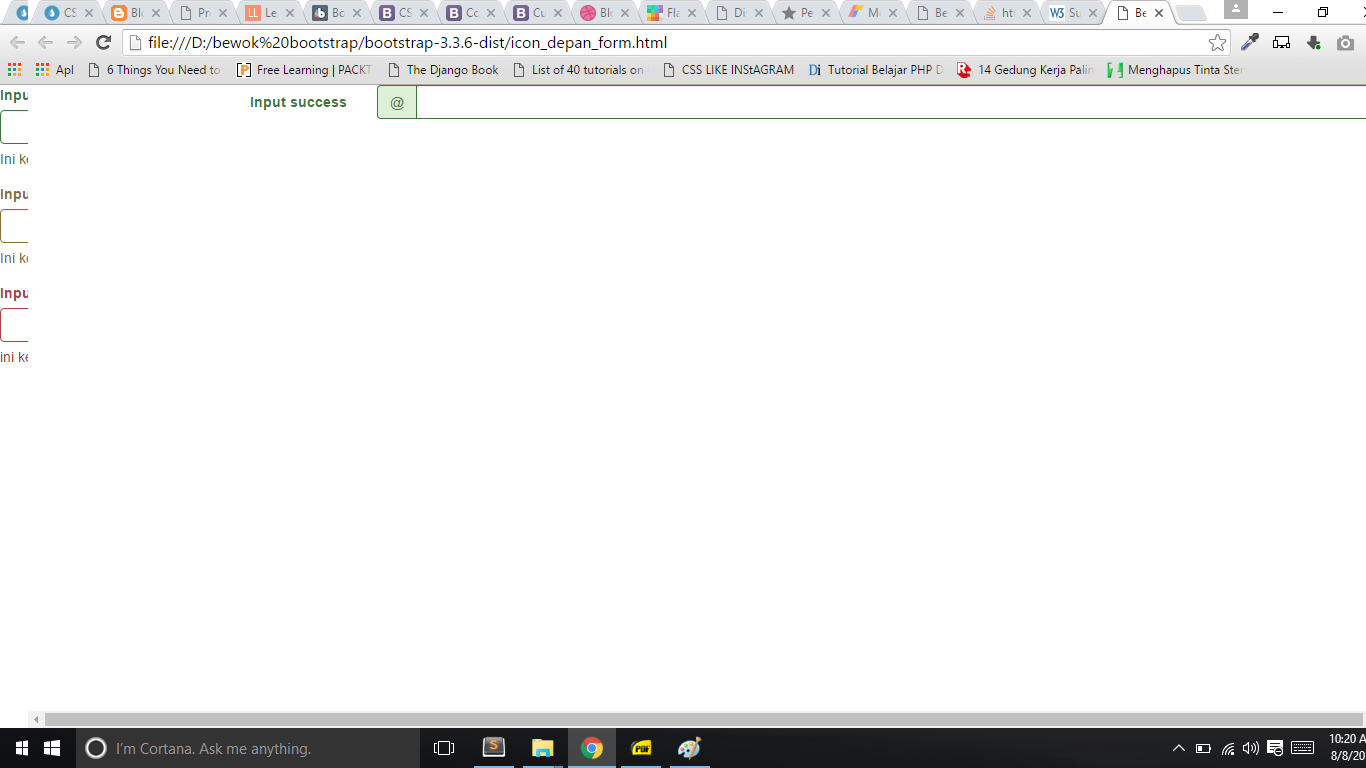The height and width of the screenshot is (768, 1366).
Task: Click the Chrome taskbar icon
Action: (592, 748)
